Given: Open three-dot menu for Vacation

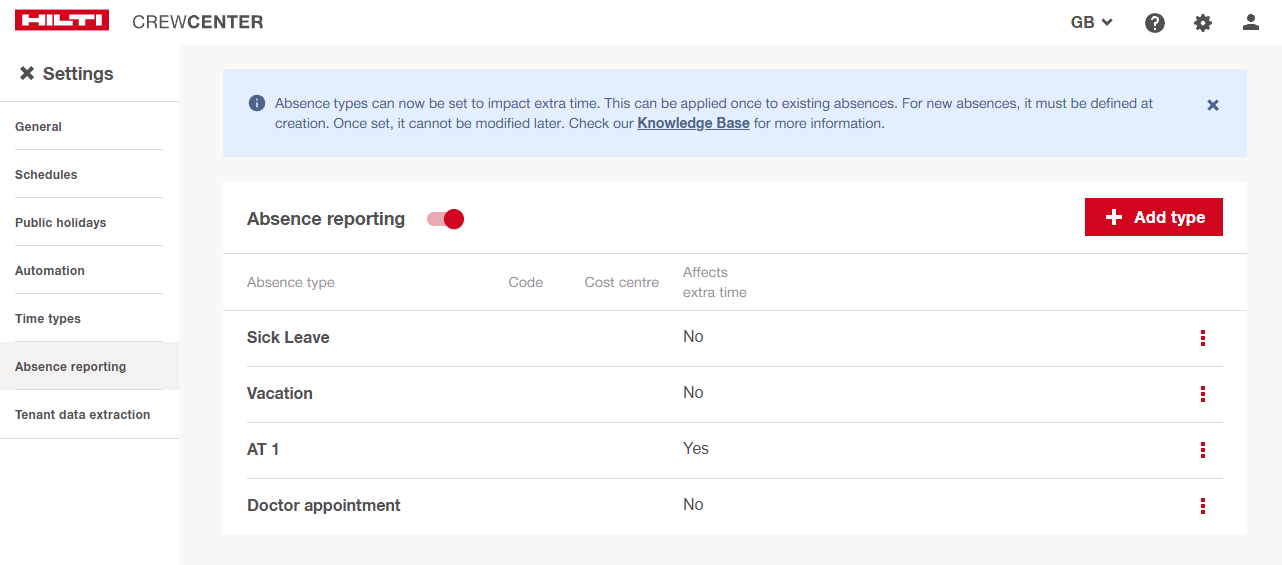Looking at the screenshot, I should 1202,394.
